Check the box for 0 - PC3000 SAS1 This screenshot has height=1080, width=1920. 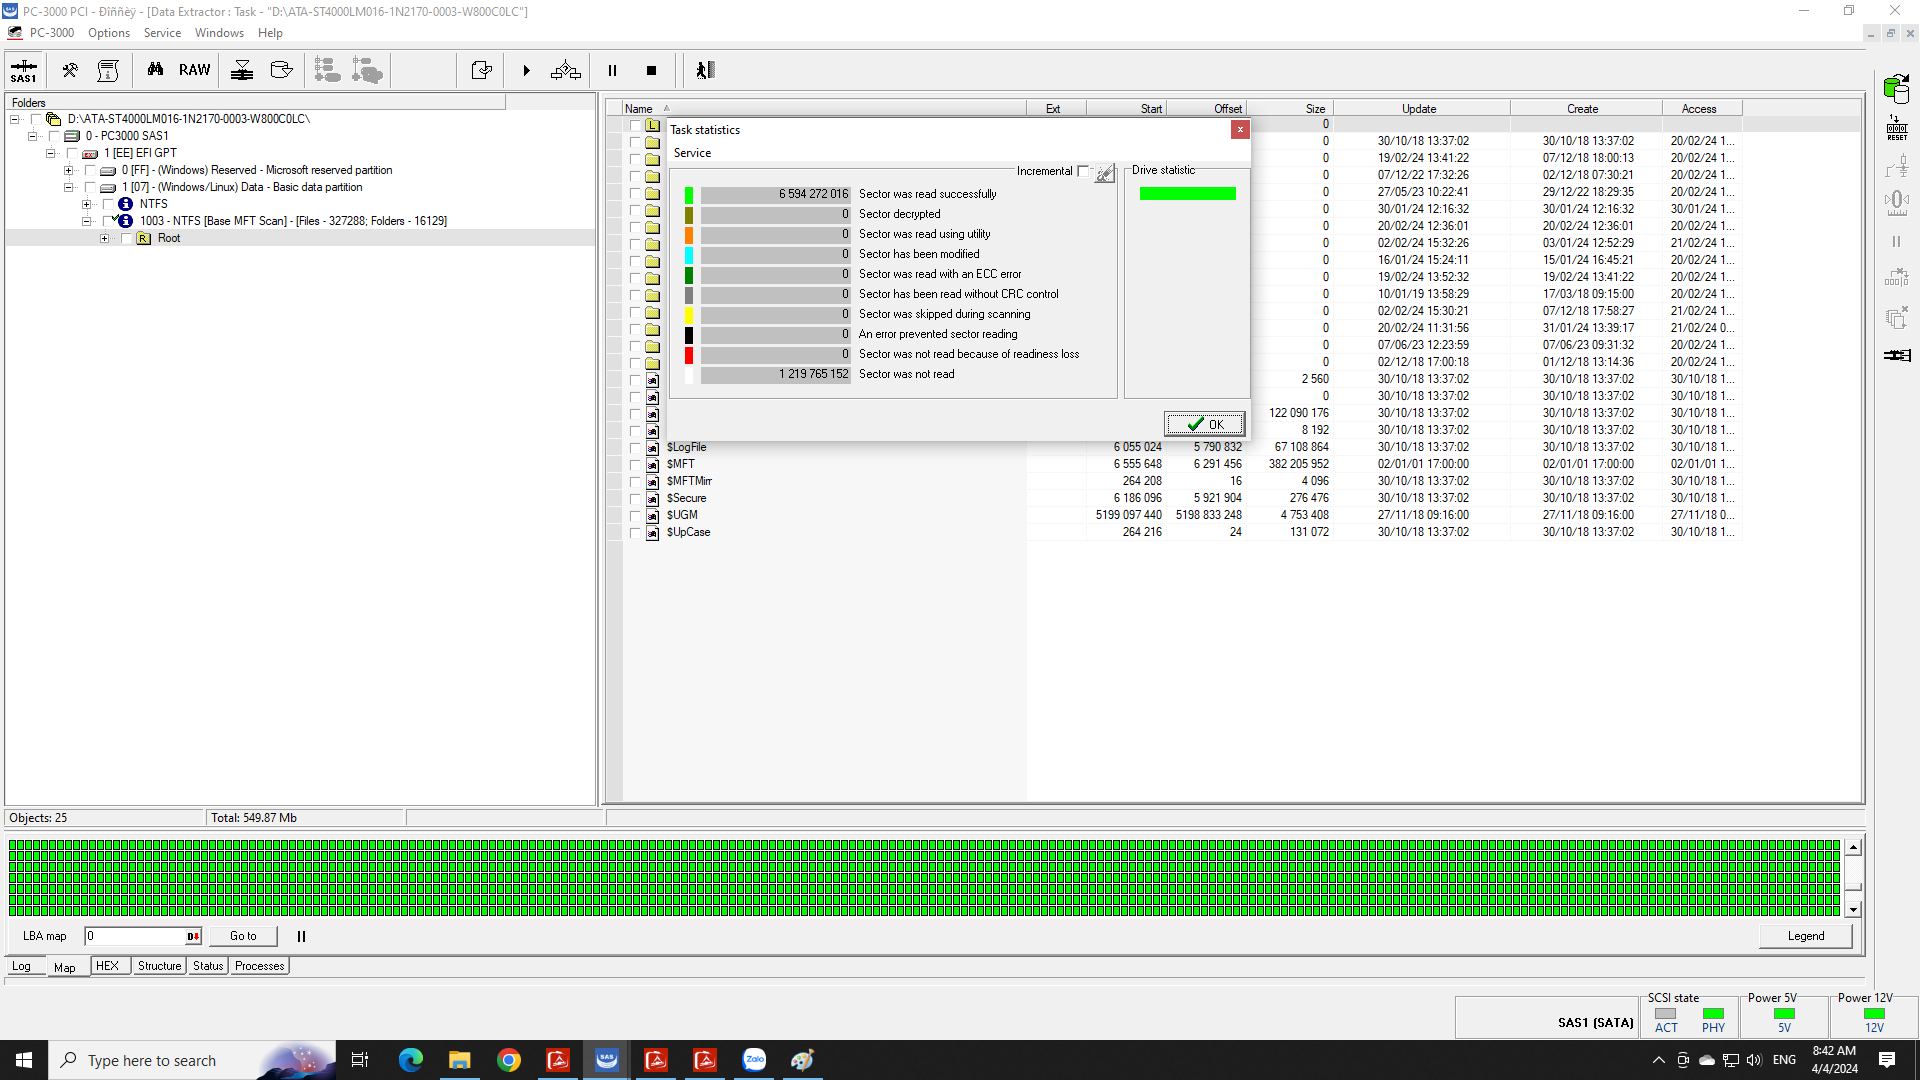tap(54, 136)
